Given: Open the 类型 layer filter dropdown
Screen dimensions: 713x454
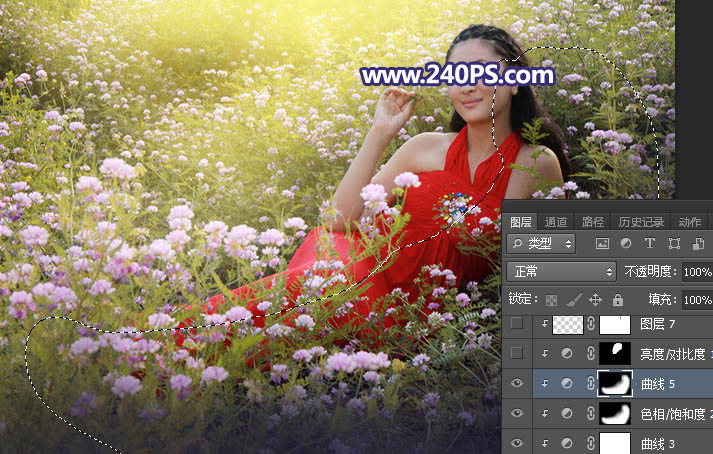Looking at the screenshot, I should pos(542,244).
